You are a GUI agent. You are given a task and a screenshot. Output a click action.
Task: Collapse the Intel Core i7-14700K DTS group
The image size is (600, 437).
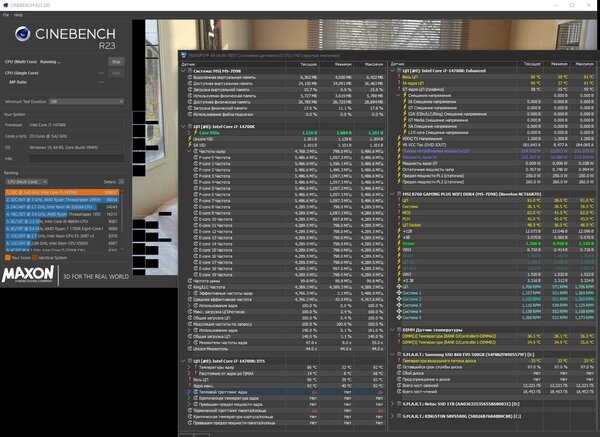[x=184, y=361]
